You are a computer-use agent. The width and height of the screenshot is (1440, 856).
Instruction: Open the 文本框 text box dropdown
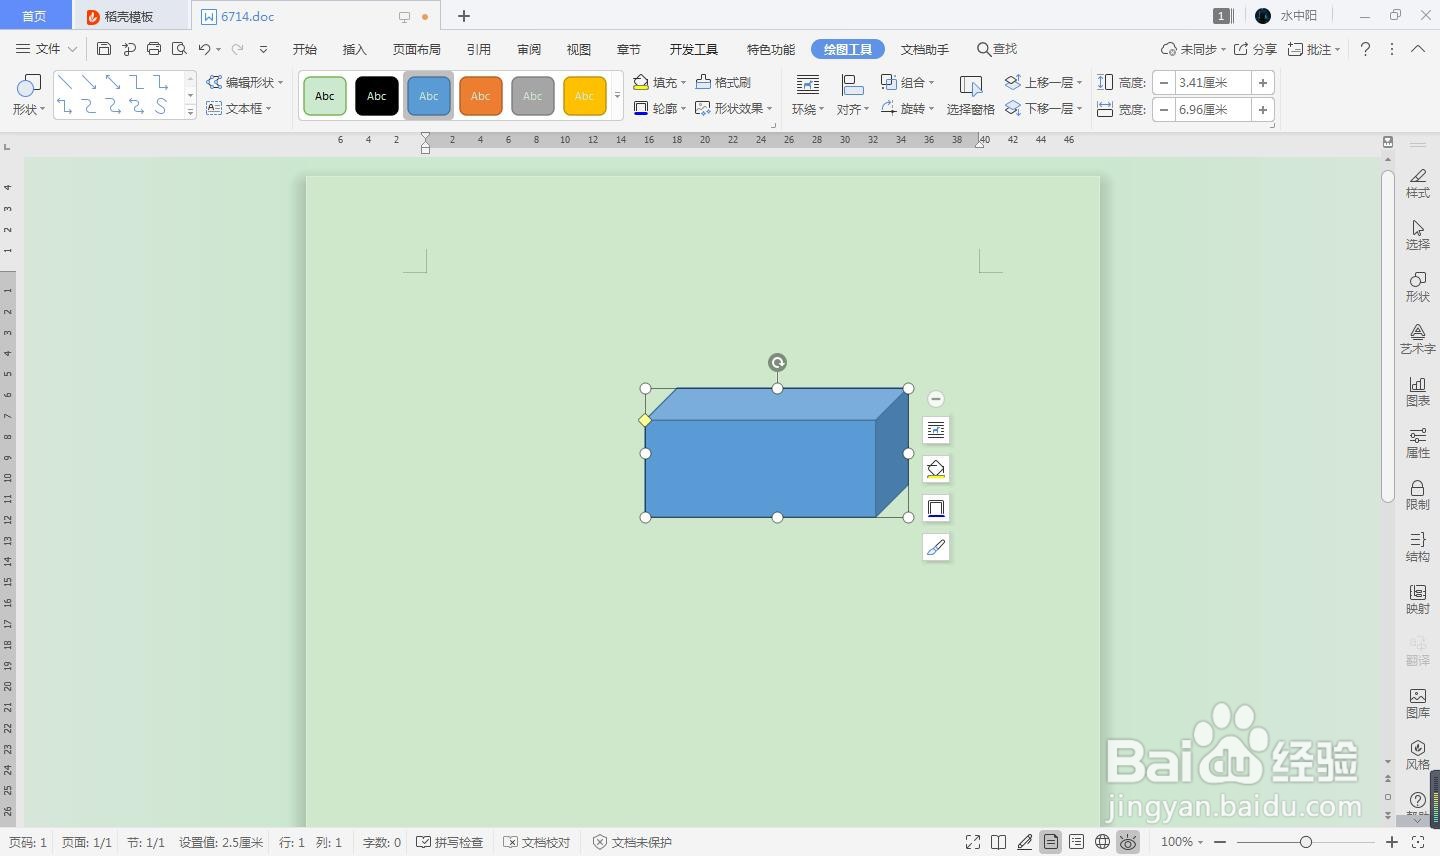(x=239, y=108)
